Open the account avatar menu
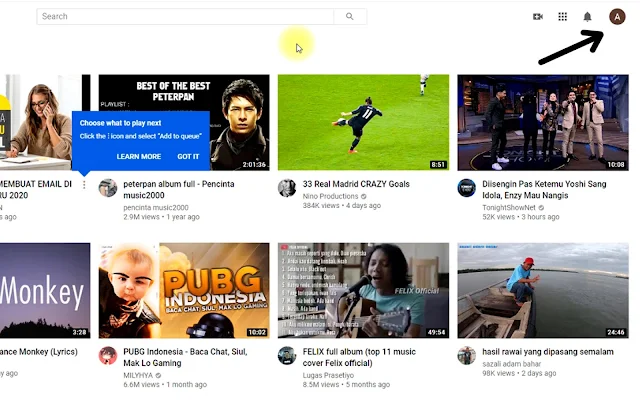The height and width of the screenshot is (400, 640). [617, 17]
